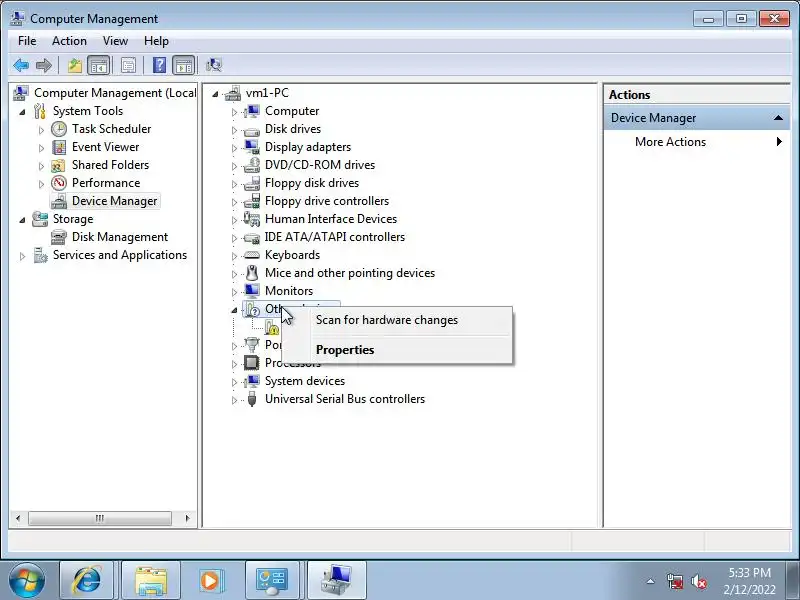Collapse the vm1-PC root node
The image size is (800, 600).
(x=215, y=94)
